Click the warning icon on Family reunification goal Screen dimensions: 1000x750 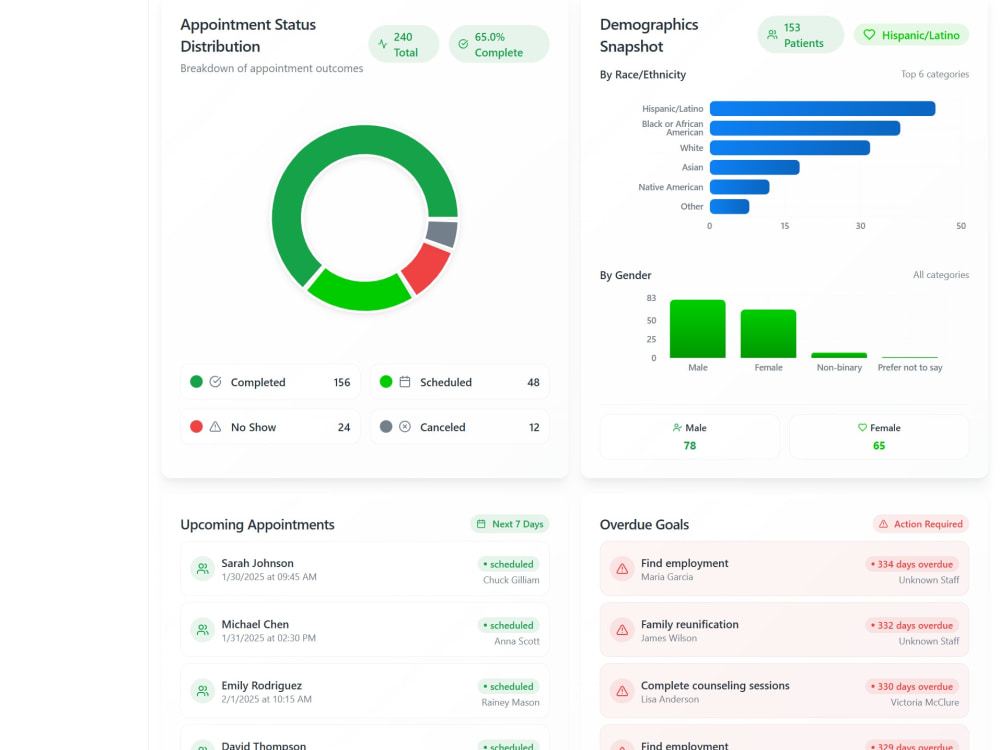[x=622, y=629]
